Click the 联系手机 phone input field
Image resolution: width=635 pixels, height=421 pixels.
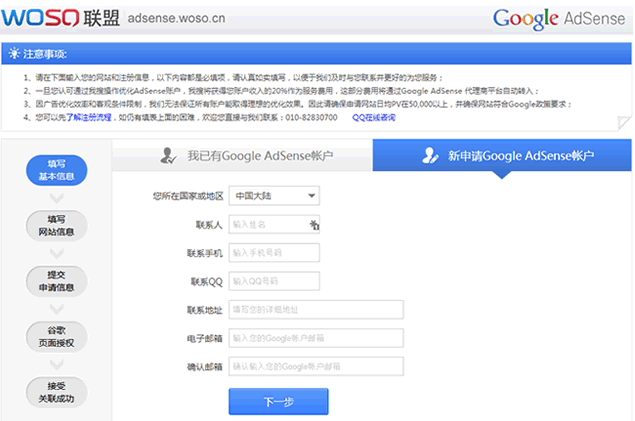[x=274, y=253]
